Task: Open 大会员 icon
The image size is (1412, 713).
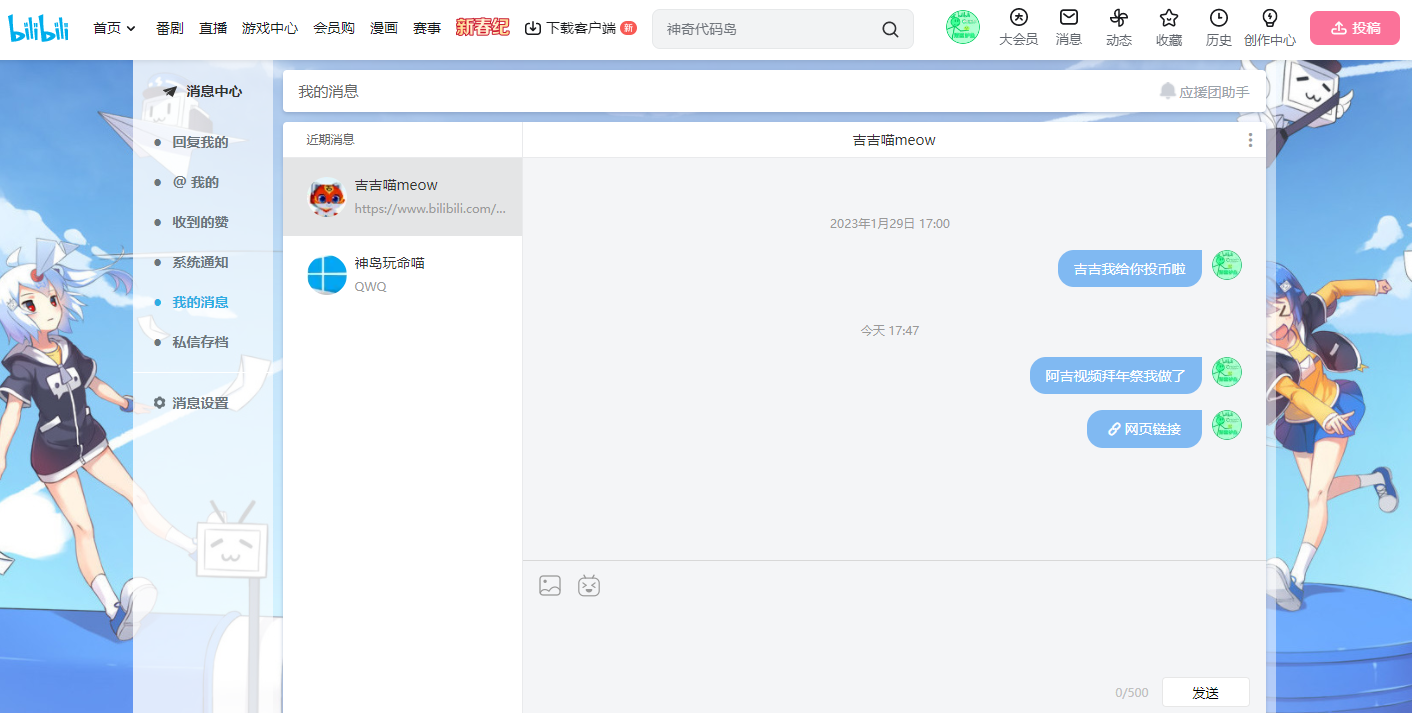Action: point(1018,28)
